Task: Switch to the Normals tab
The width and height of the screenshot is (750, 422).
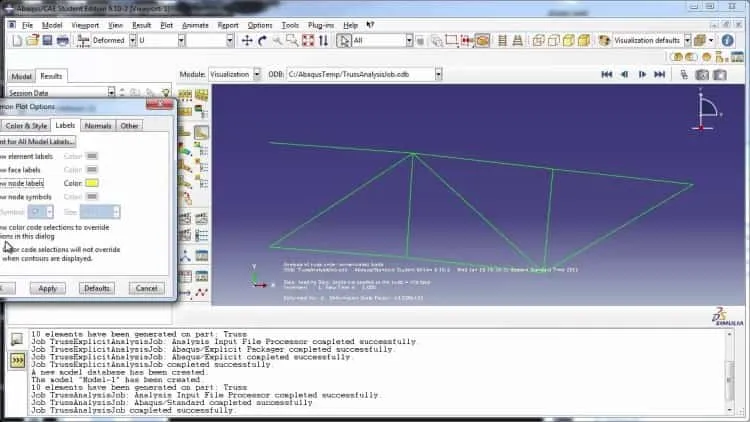Action: pos(98,126)
